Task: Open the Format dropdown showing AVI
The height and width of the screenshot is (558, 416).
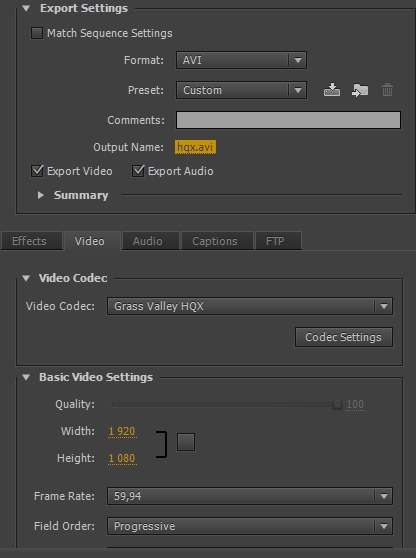Action: click(241, 60)
